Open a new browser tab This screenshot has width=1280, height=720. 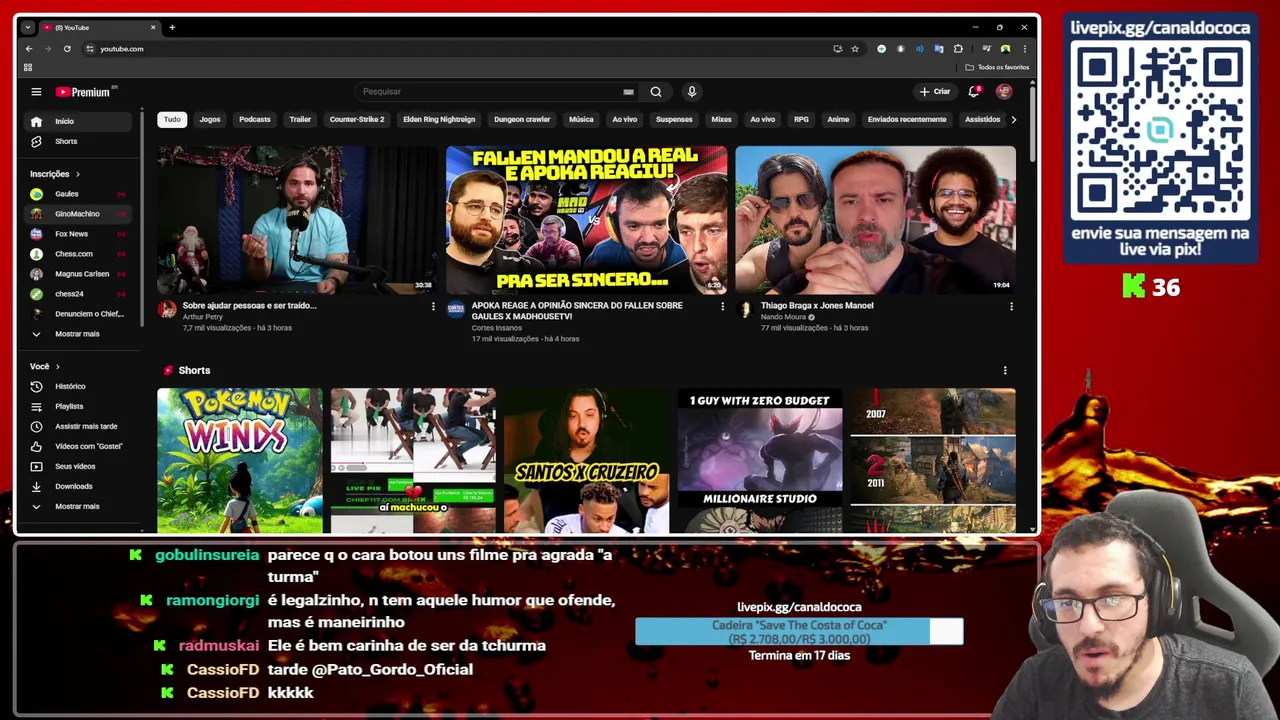point(172,27)
